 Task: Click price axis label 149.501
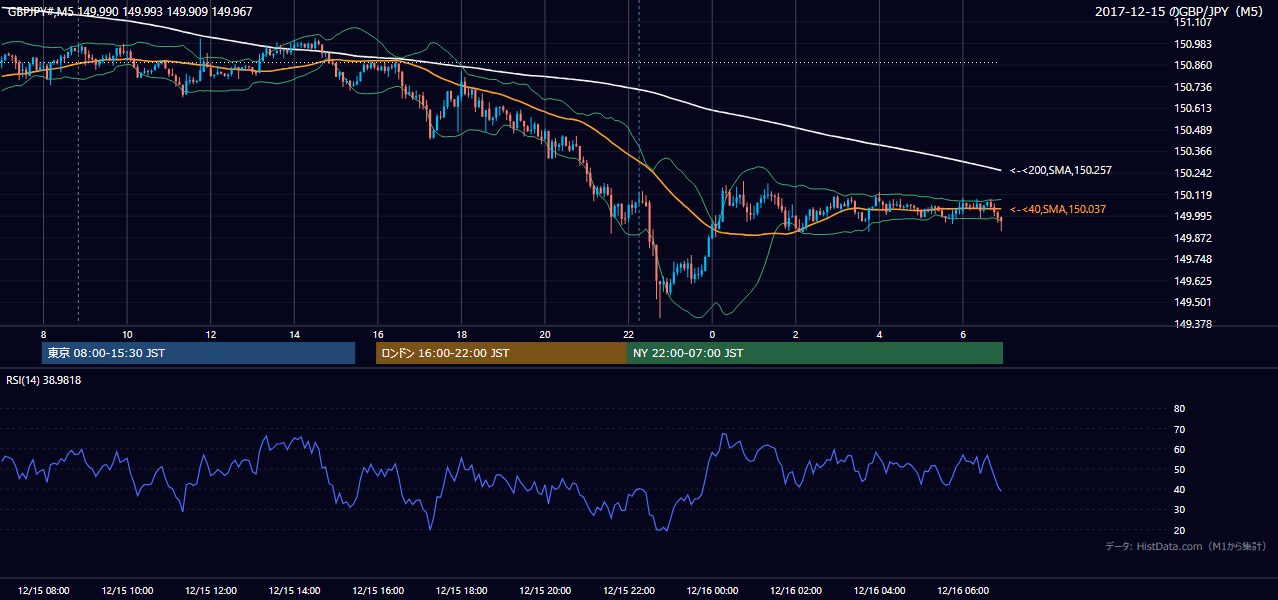point(1193,302)
